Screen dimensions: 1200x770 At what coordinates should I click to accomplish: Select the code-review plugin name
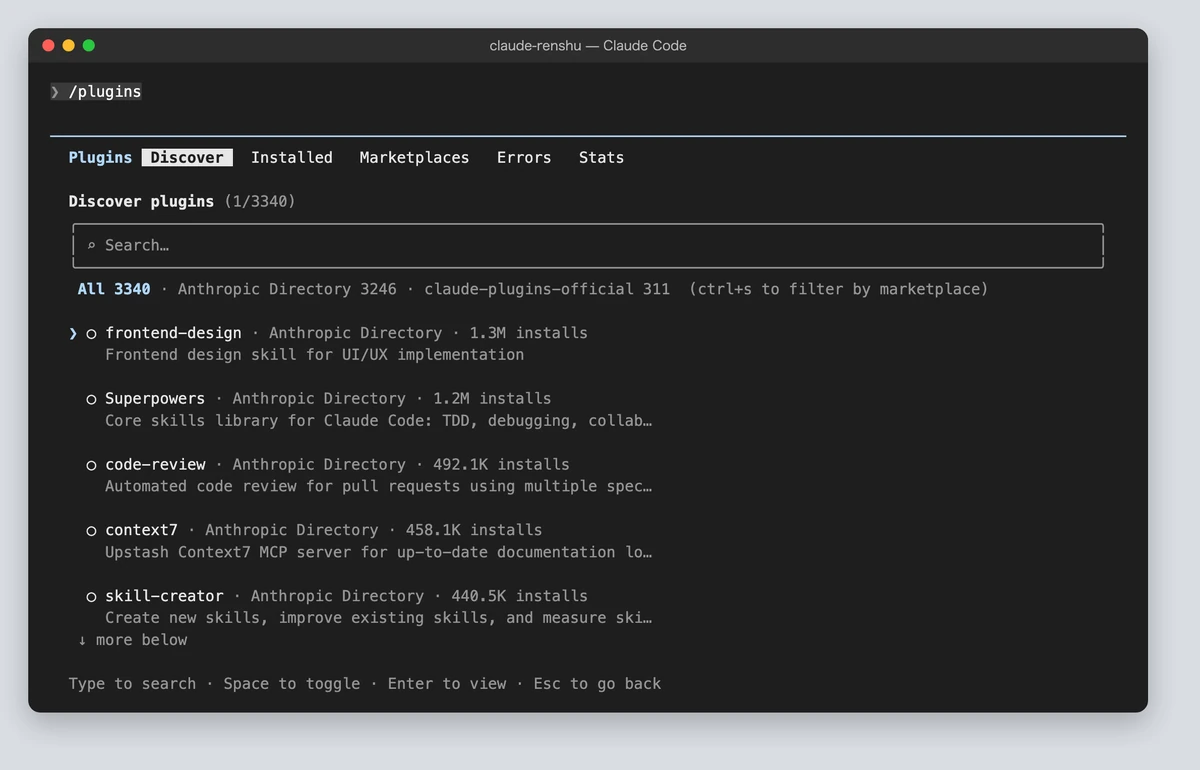click(x=155, y=465)
